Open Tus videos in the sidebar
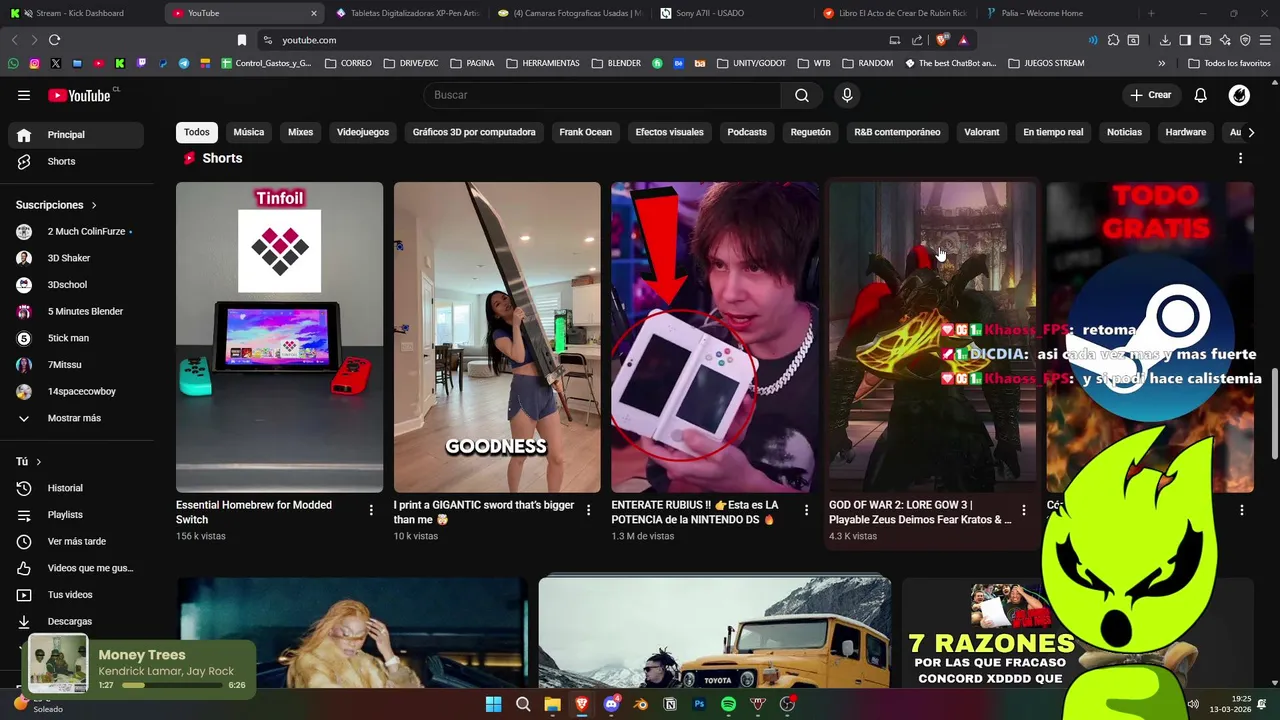The image size is (1280, 720). point(77,595)
